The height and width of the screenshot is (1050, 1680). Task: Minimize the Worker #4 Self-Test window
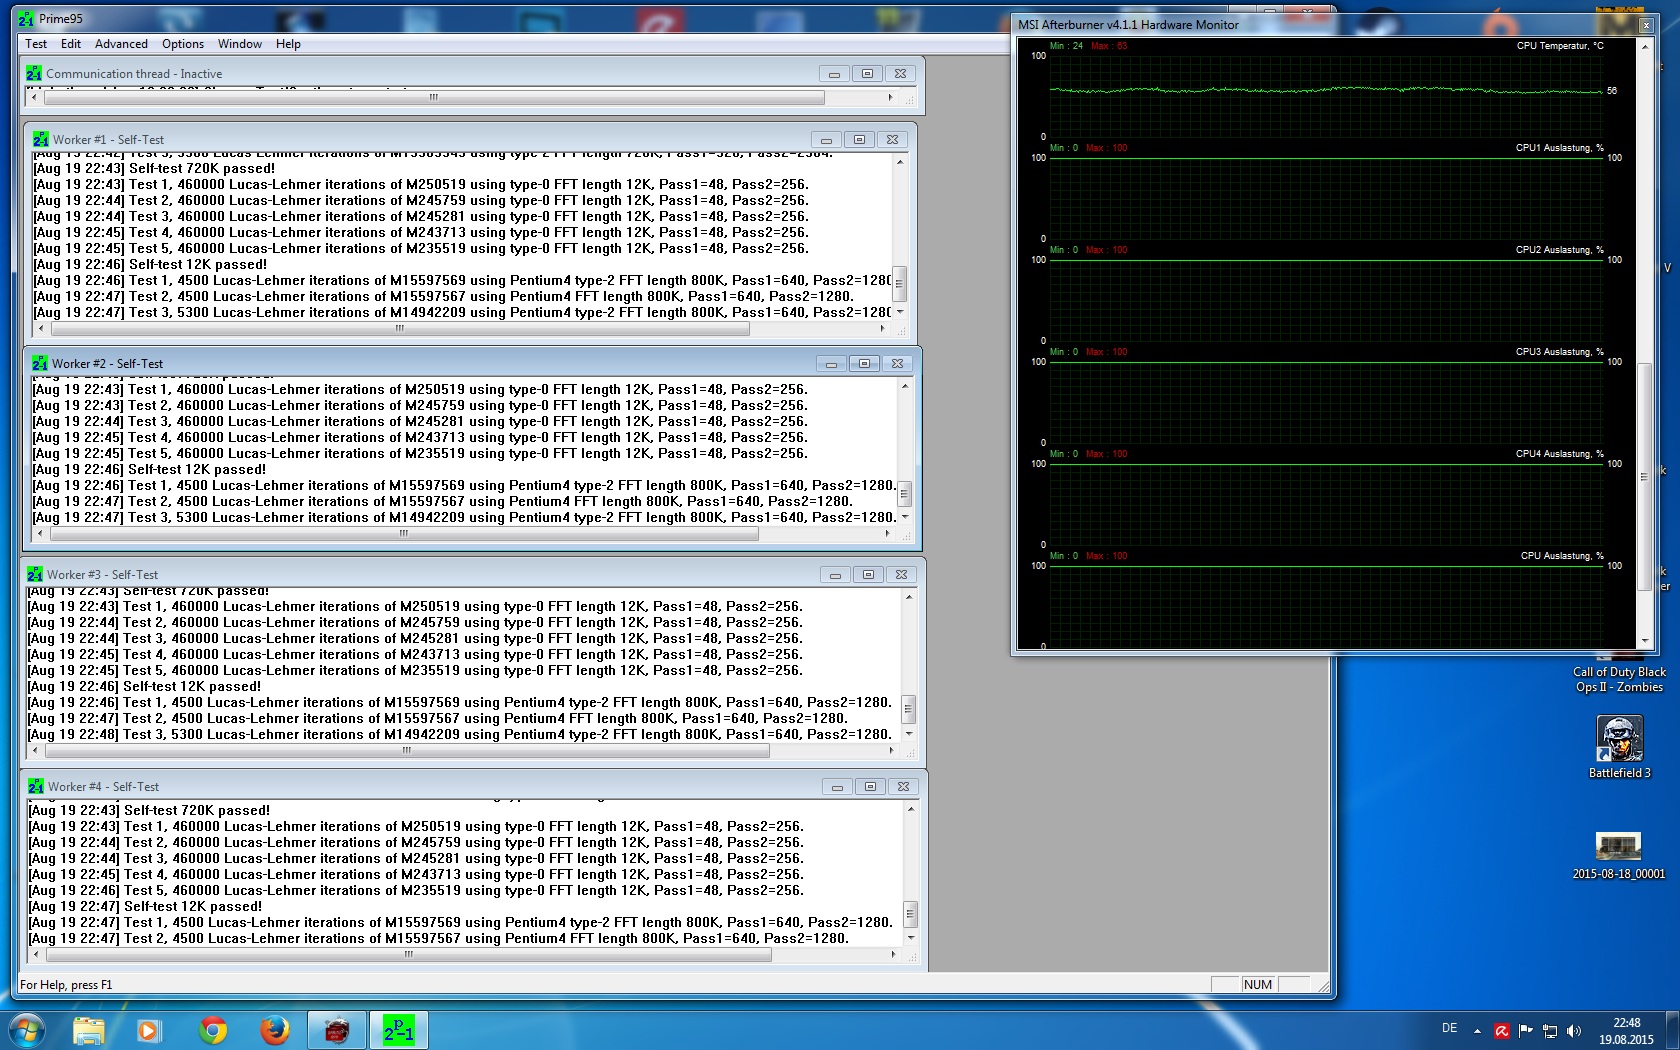(837, 787)
